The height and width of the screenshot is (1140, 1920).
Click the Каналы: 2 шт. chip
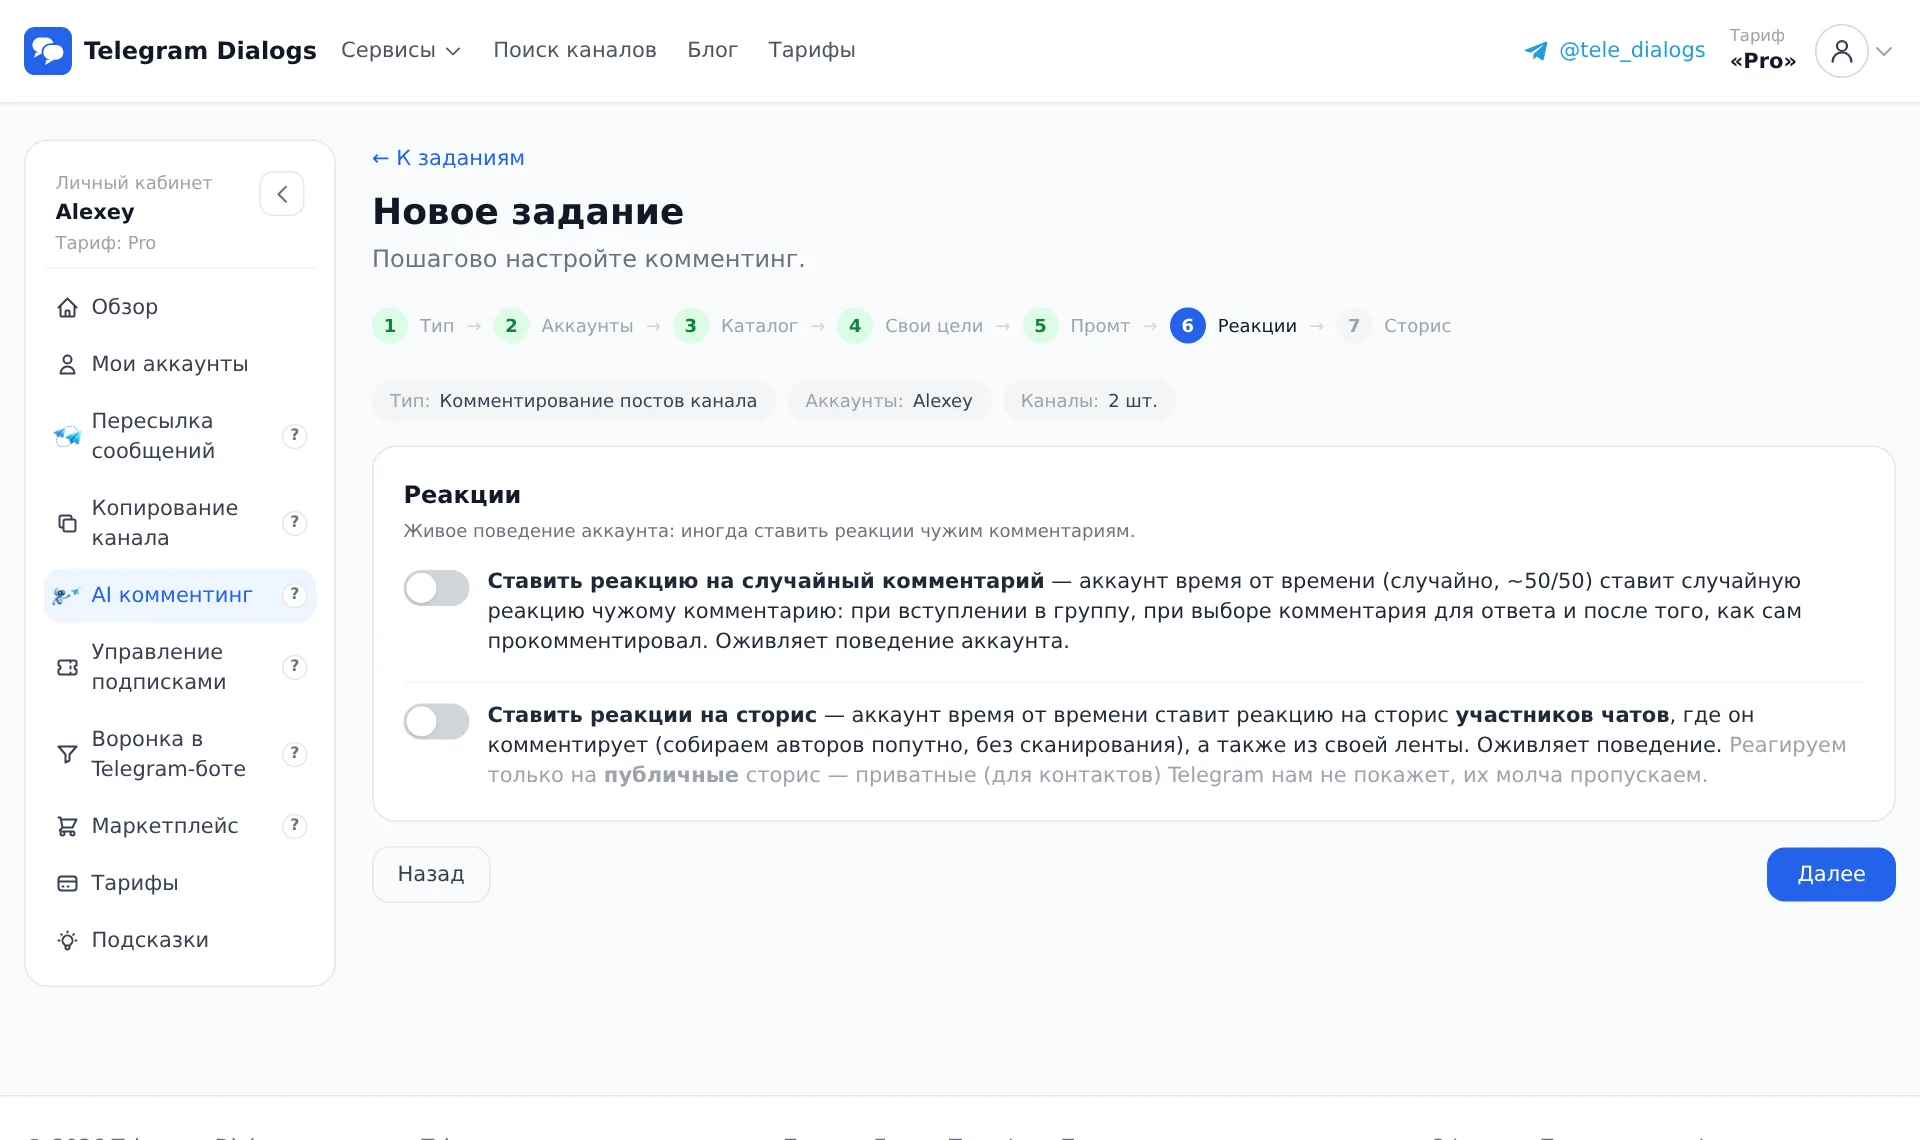pyautogui.click(x=1089, y=401)
